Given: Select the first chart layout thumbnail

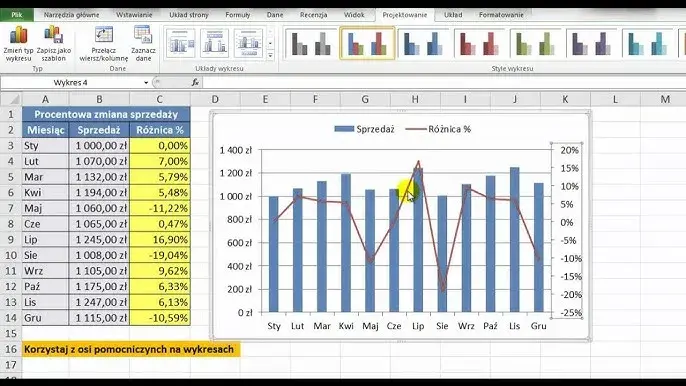Looking at the screenshot, I should pos(181,43).
